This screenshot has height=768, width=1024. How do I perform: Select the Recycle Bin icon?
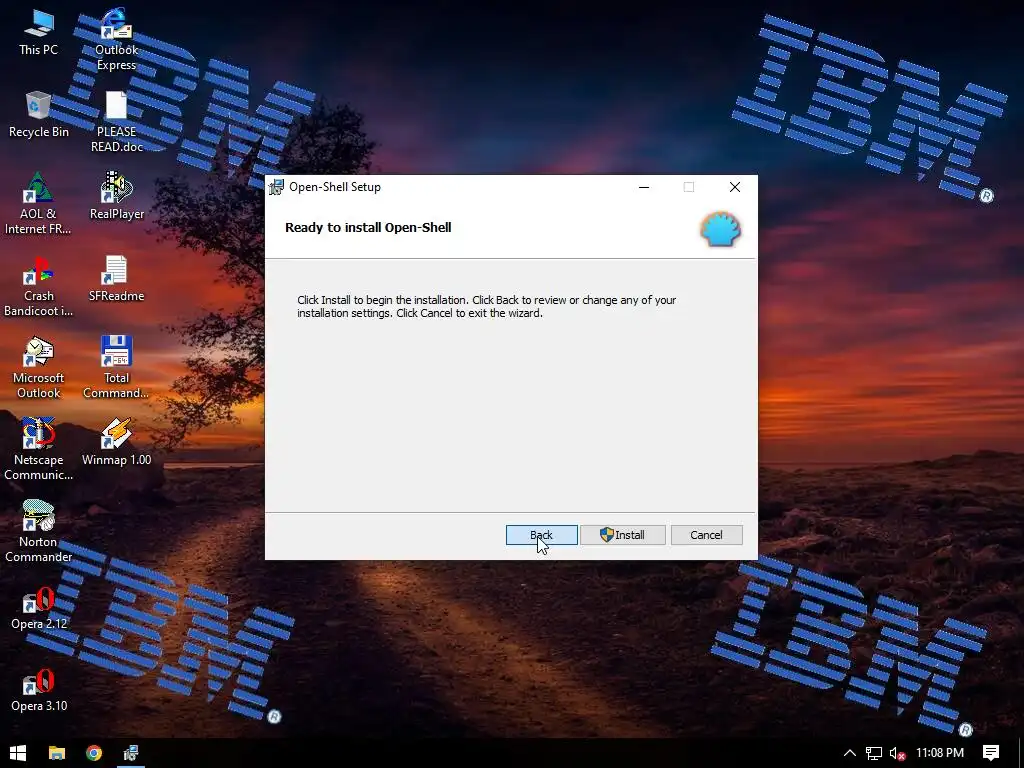tap(39, 114)
